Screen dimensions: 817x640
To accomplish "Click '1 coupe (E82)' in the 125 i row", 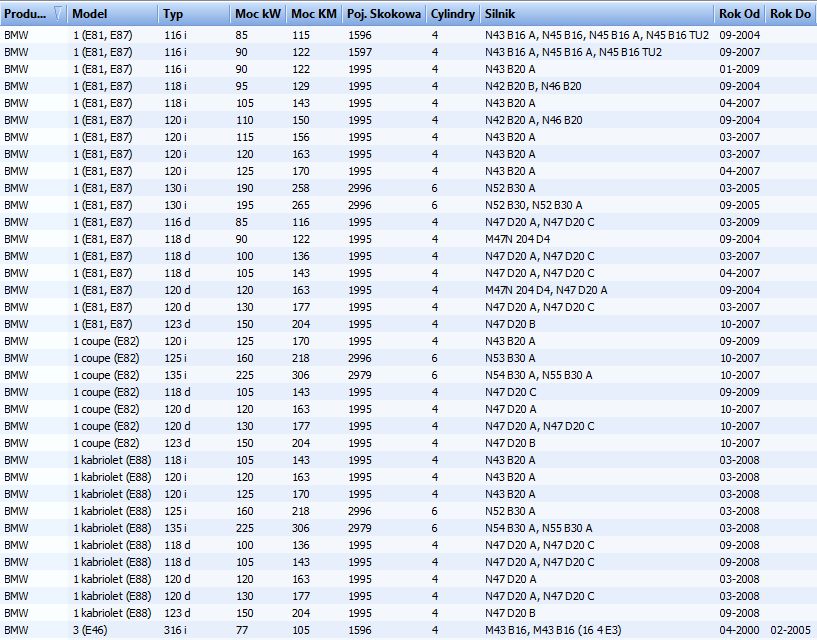I will click(106, 358).
